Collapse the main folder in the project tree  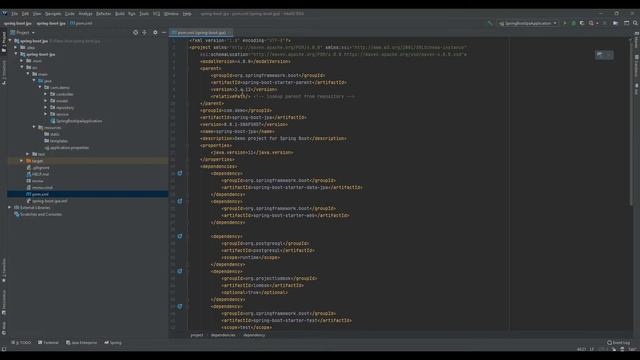pyautogui.click(x=28, y=74)
